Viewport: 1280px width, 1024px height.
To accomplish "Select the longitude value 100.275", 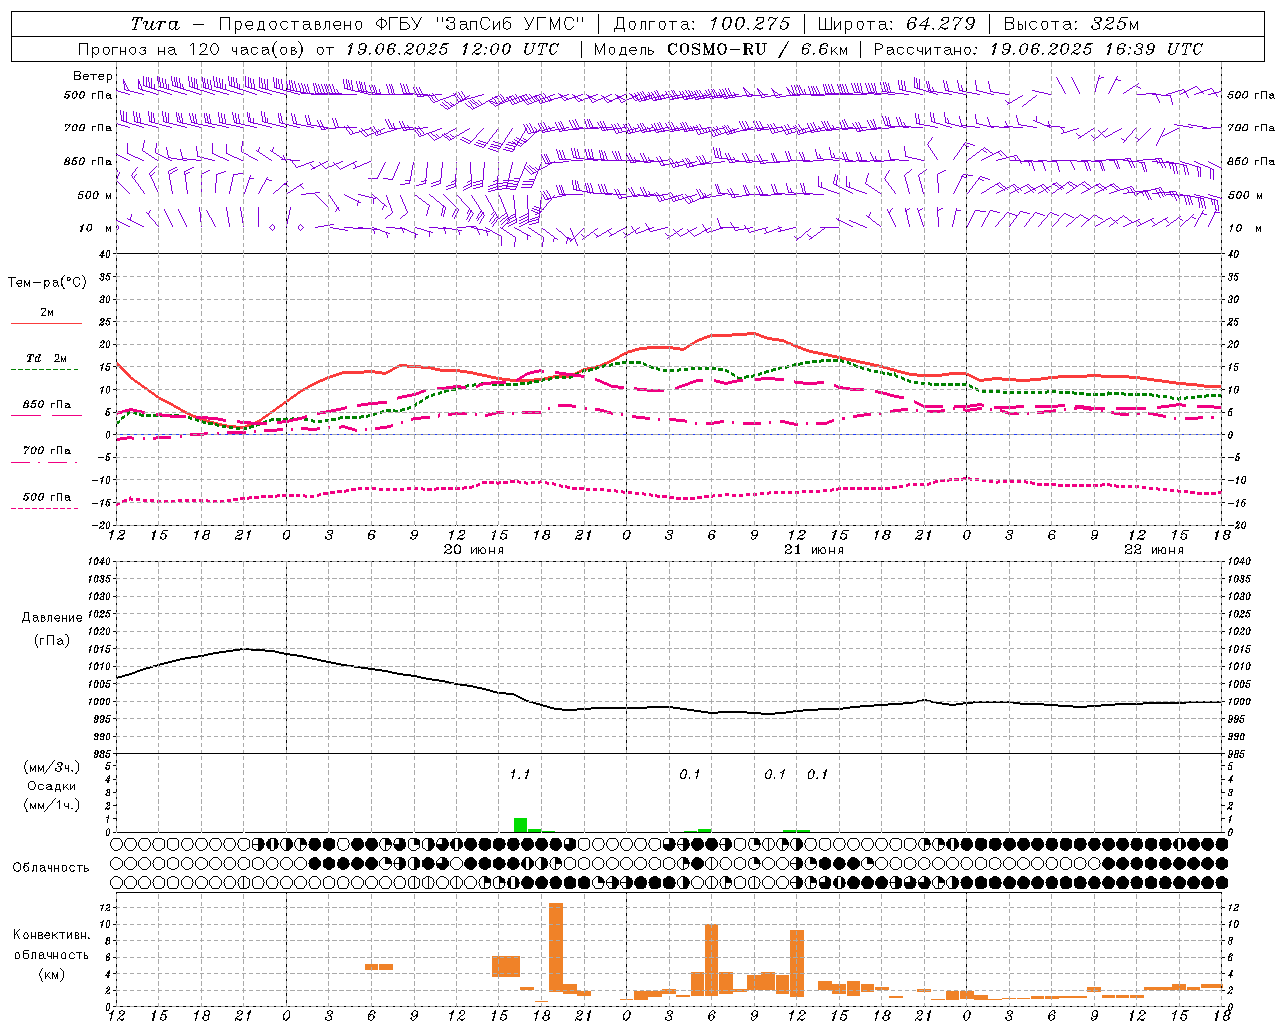I will (750, 24).
